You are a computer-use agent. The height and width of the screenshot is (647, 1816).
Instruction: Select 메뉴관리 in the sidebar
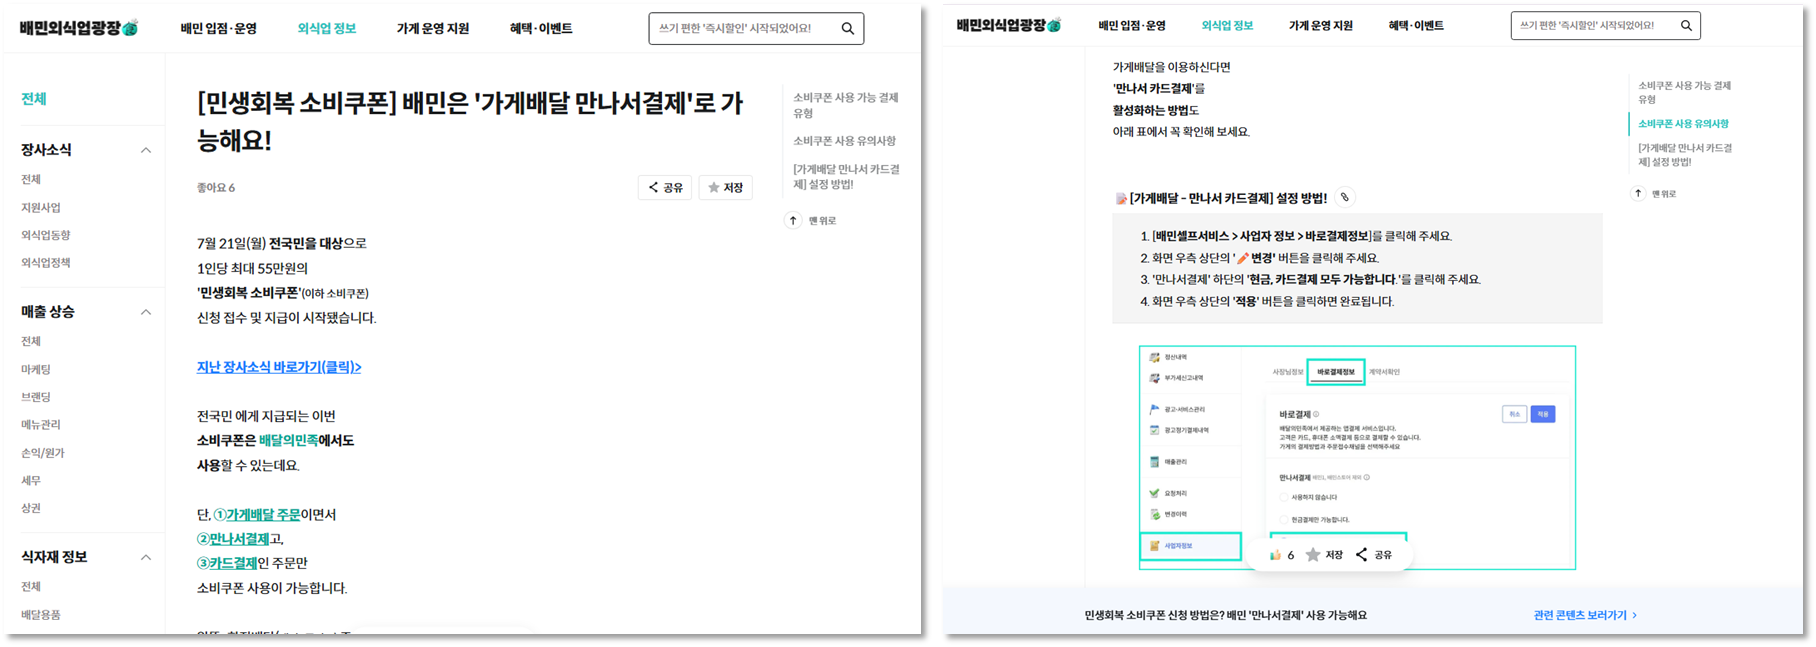pos(41,424)
